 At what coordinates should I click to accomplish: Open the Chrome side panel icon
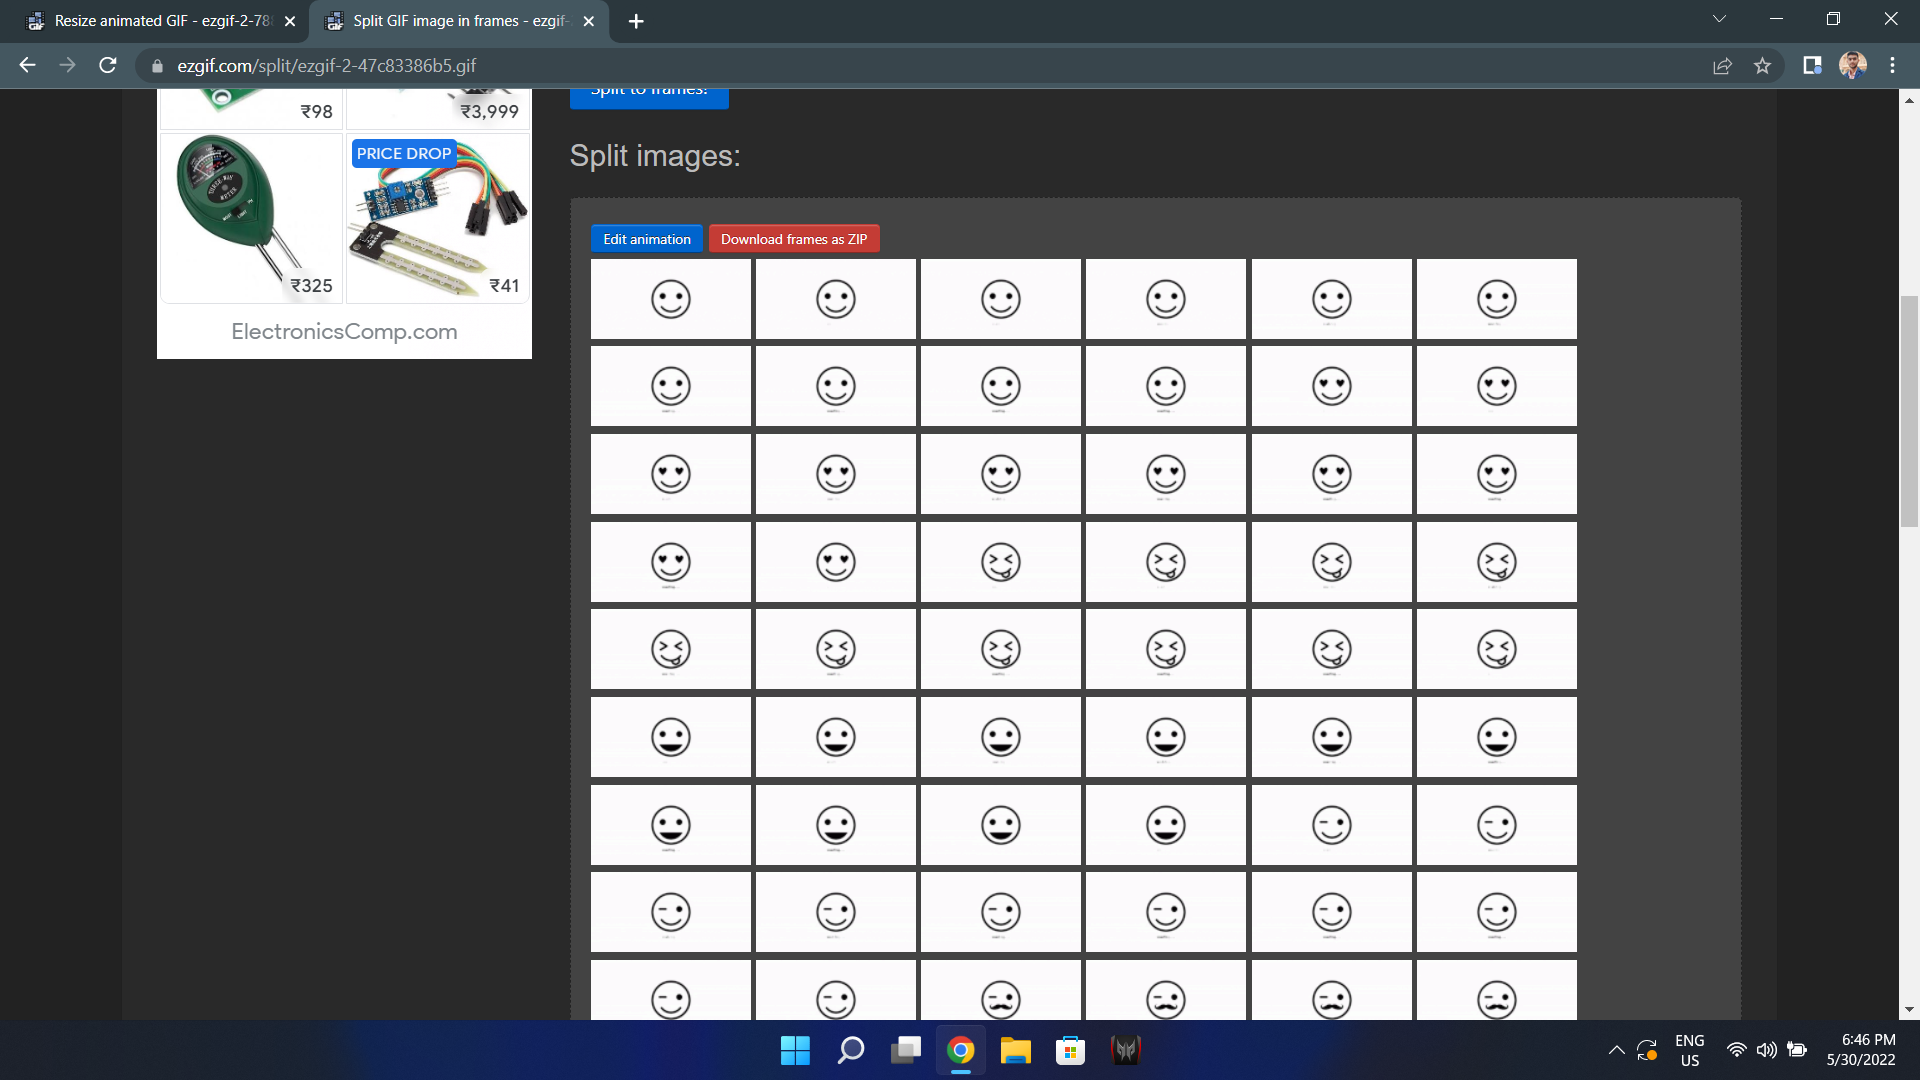click(1810, 66)
